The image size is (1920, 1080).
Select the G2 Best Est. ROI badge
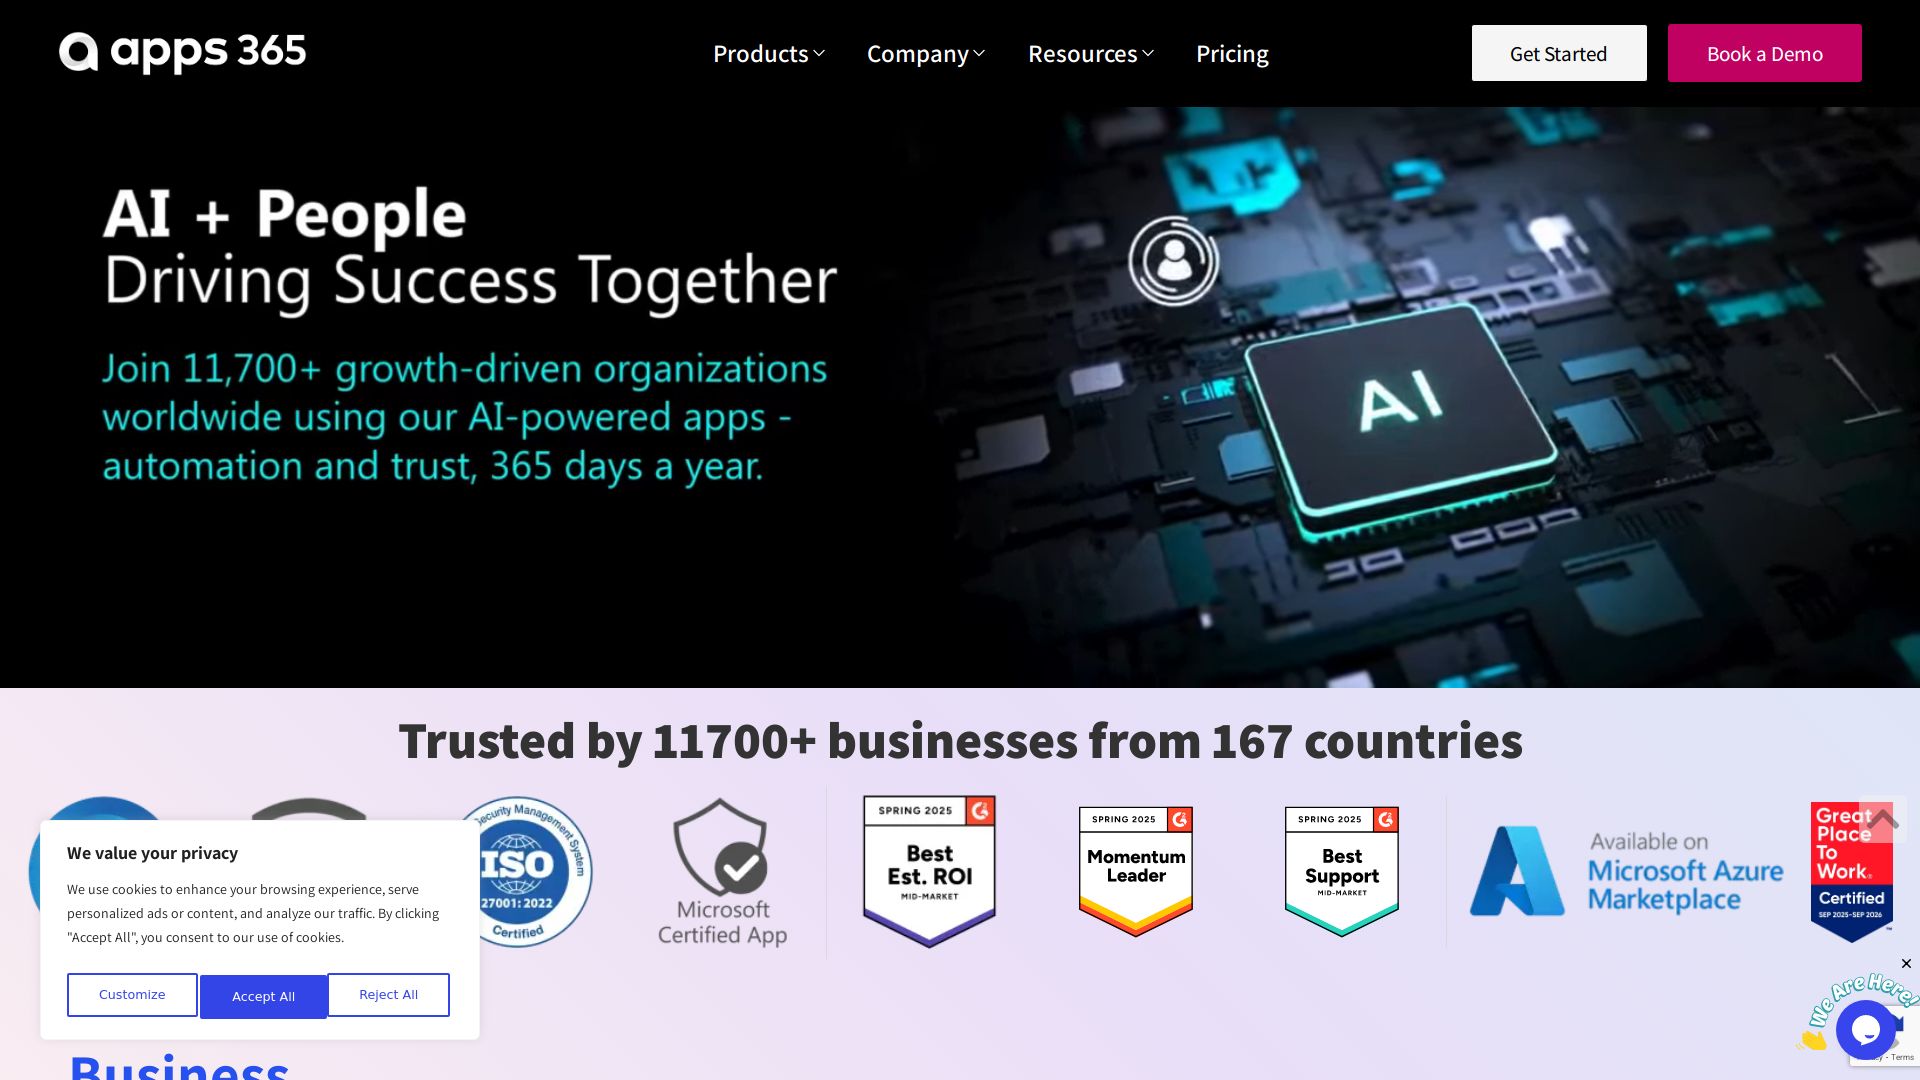pos(930,871)
